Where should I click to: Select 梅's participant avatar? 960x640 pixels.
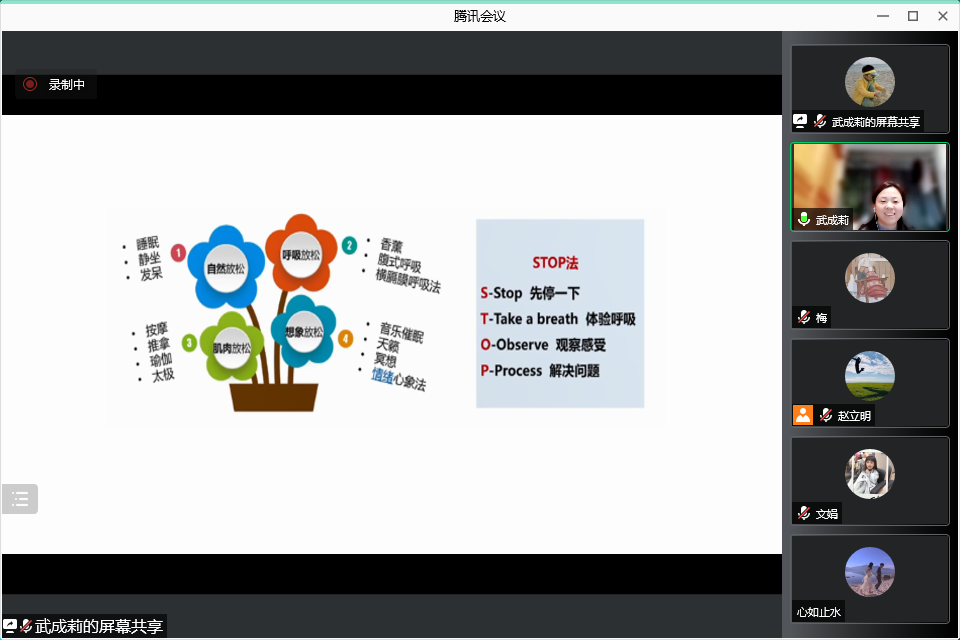pyautogui.click(x=869, y=278)
